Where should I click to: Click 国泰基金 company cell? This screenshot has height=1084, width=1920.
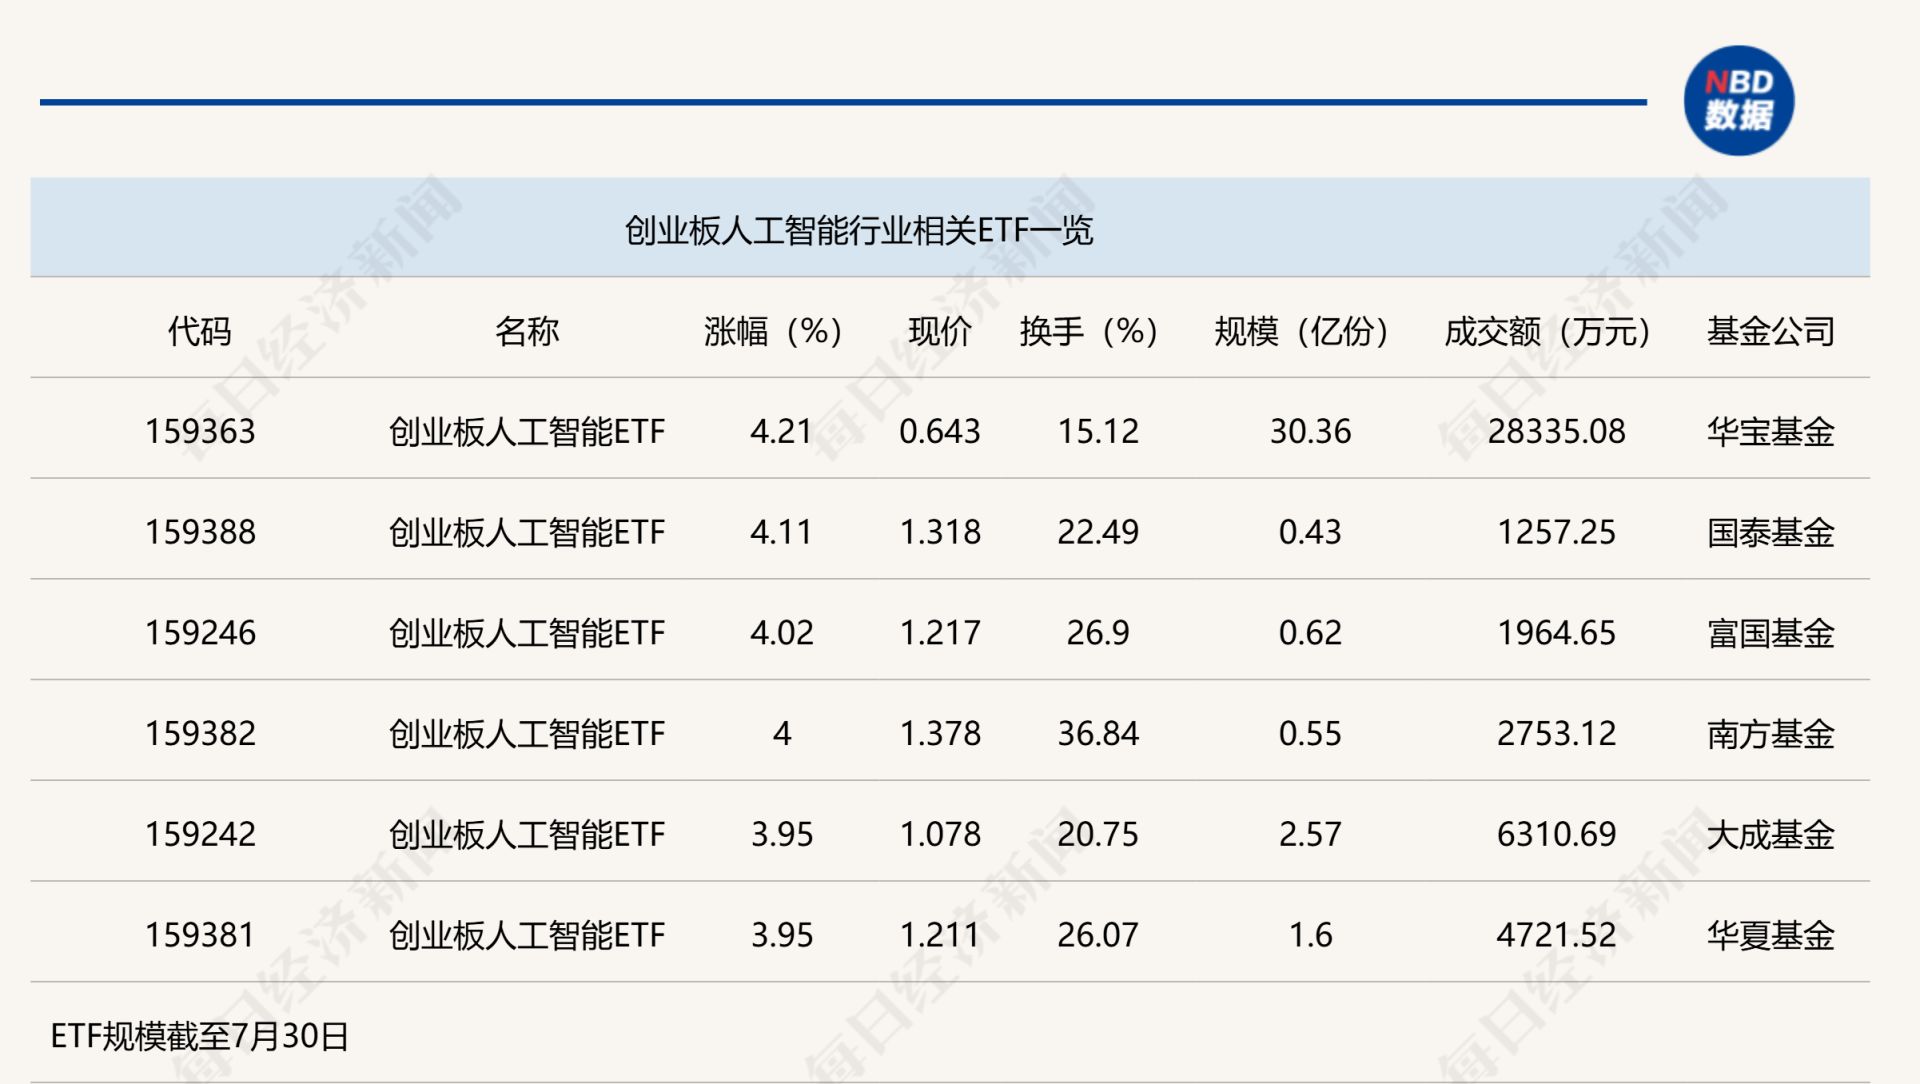click(x=1770, y=532)
